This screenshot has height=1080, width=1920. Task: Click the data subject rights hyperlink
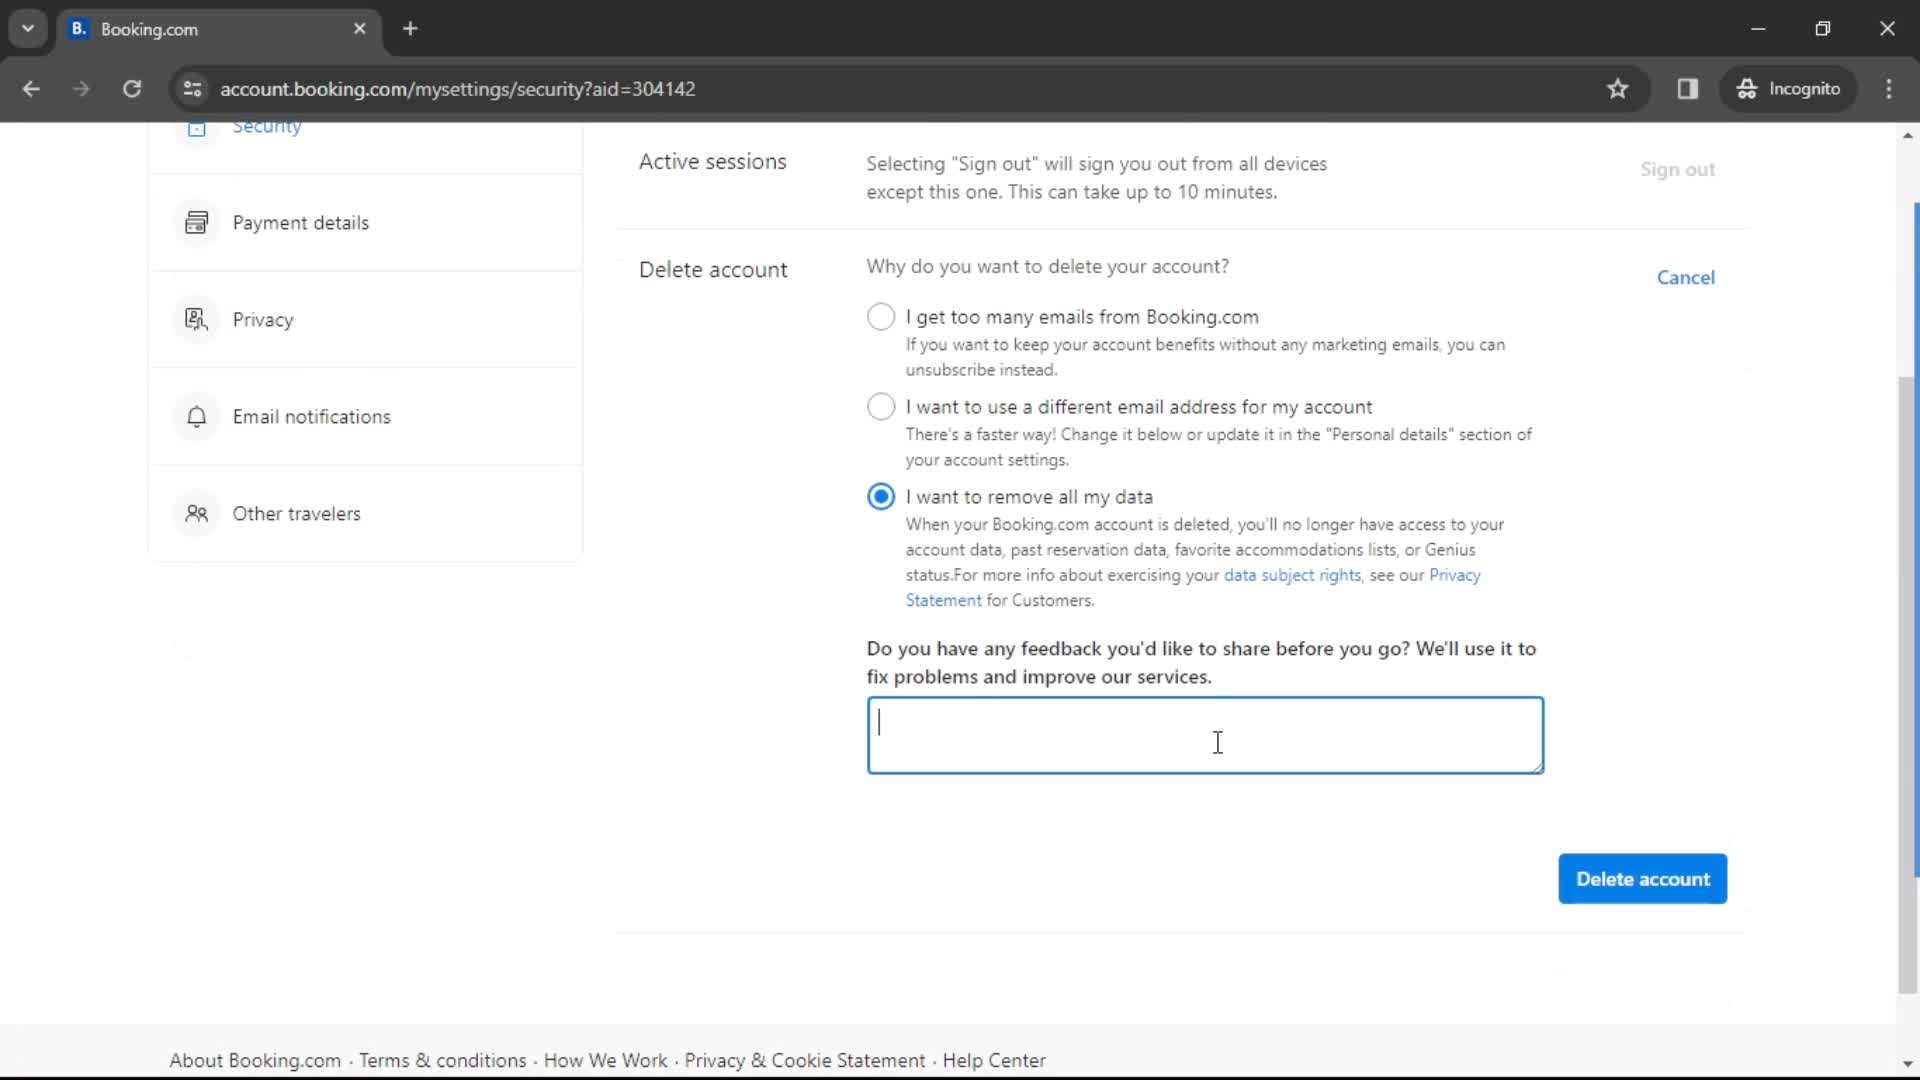[x=1291, y=576]
